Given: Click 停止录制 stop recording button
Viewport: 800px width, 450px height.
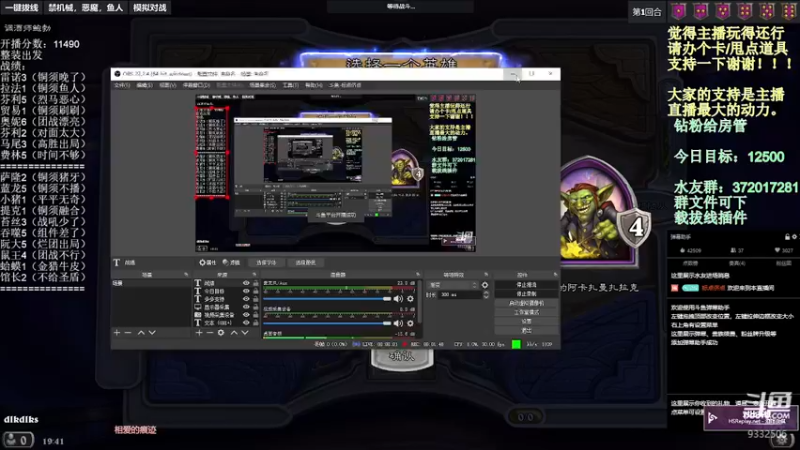Looking at the screenshot, I should coord(527,294).
